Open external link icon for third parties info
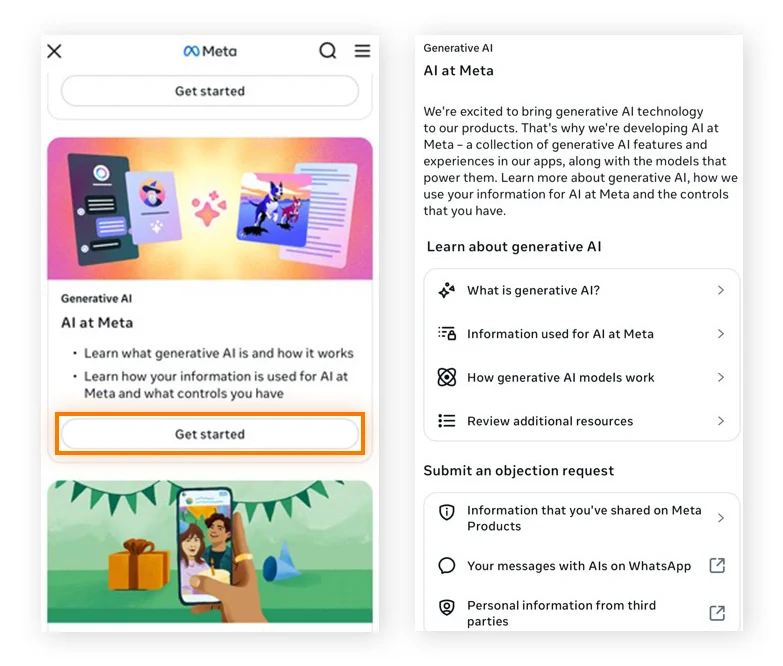The width and height of the screenshot is (783, 666). click(x=717, y=613)
